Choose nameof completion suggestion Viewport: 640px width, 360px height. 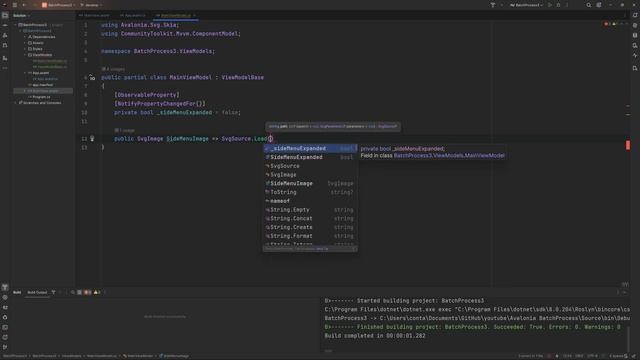tap(310, 201)
